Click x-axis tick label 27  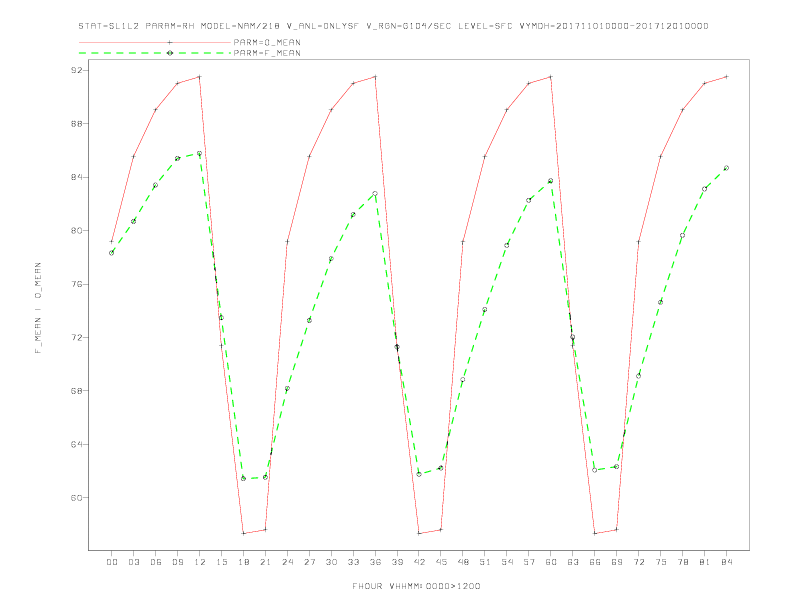click(x=310, y=562)
